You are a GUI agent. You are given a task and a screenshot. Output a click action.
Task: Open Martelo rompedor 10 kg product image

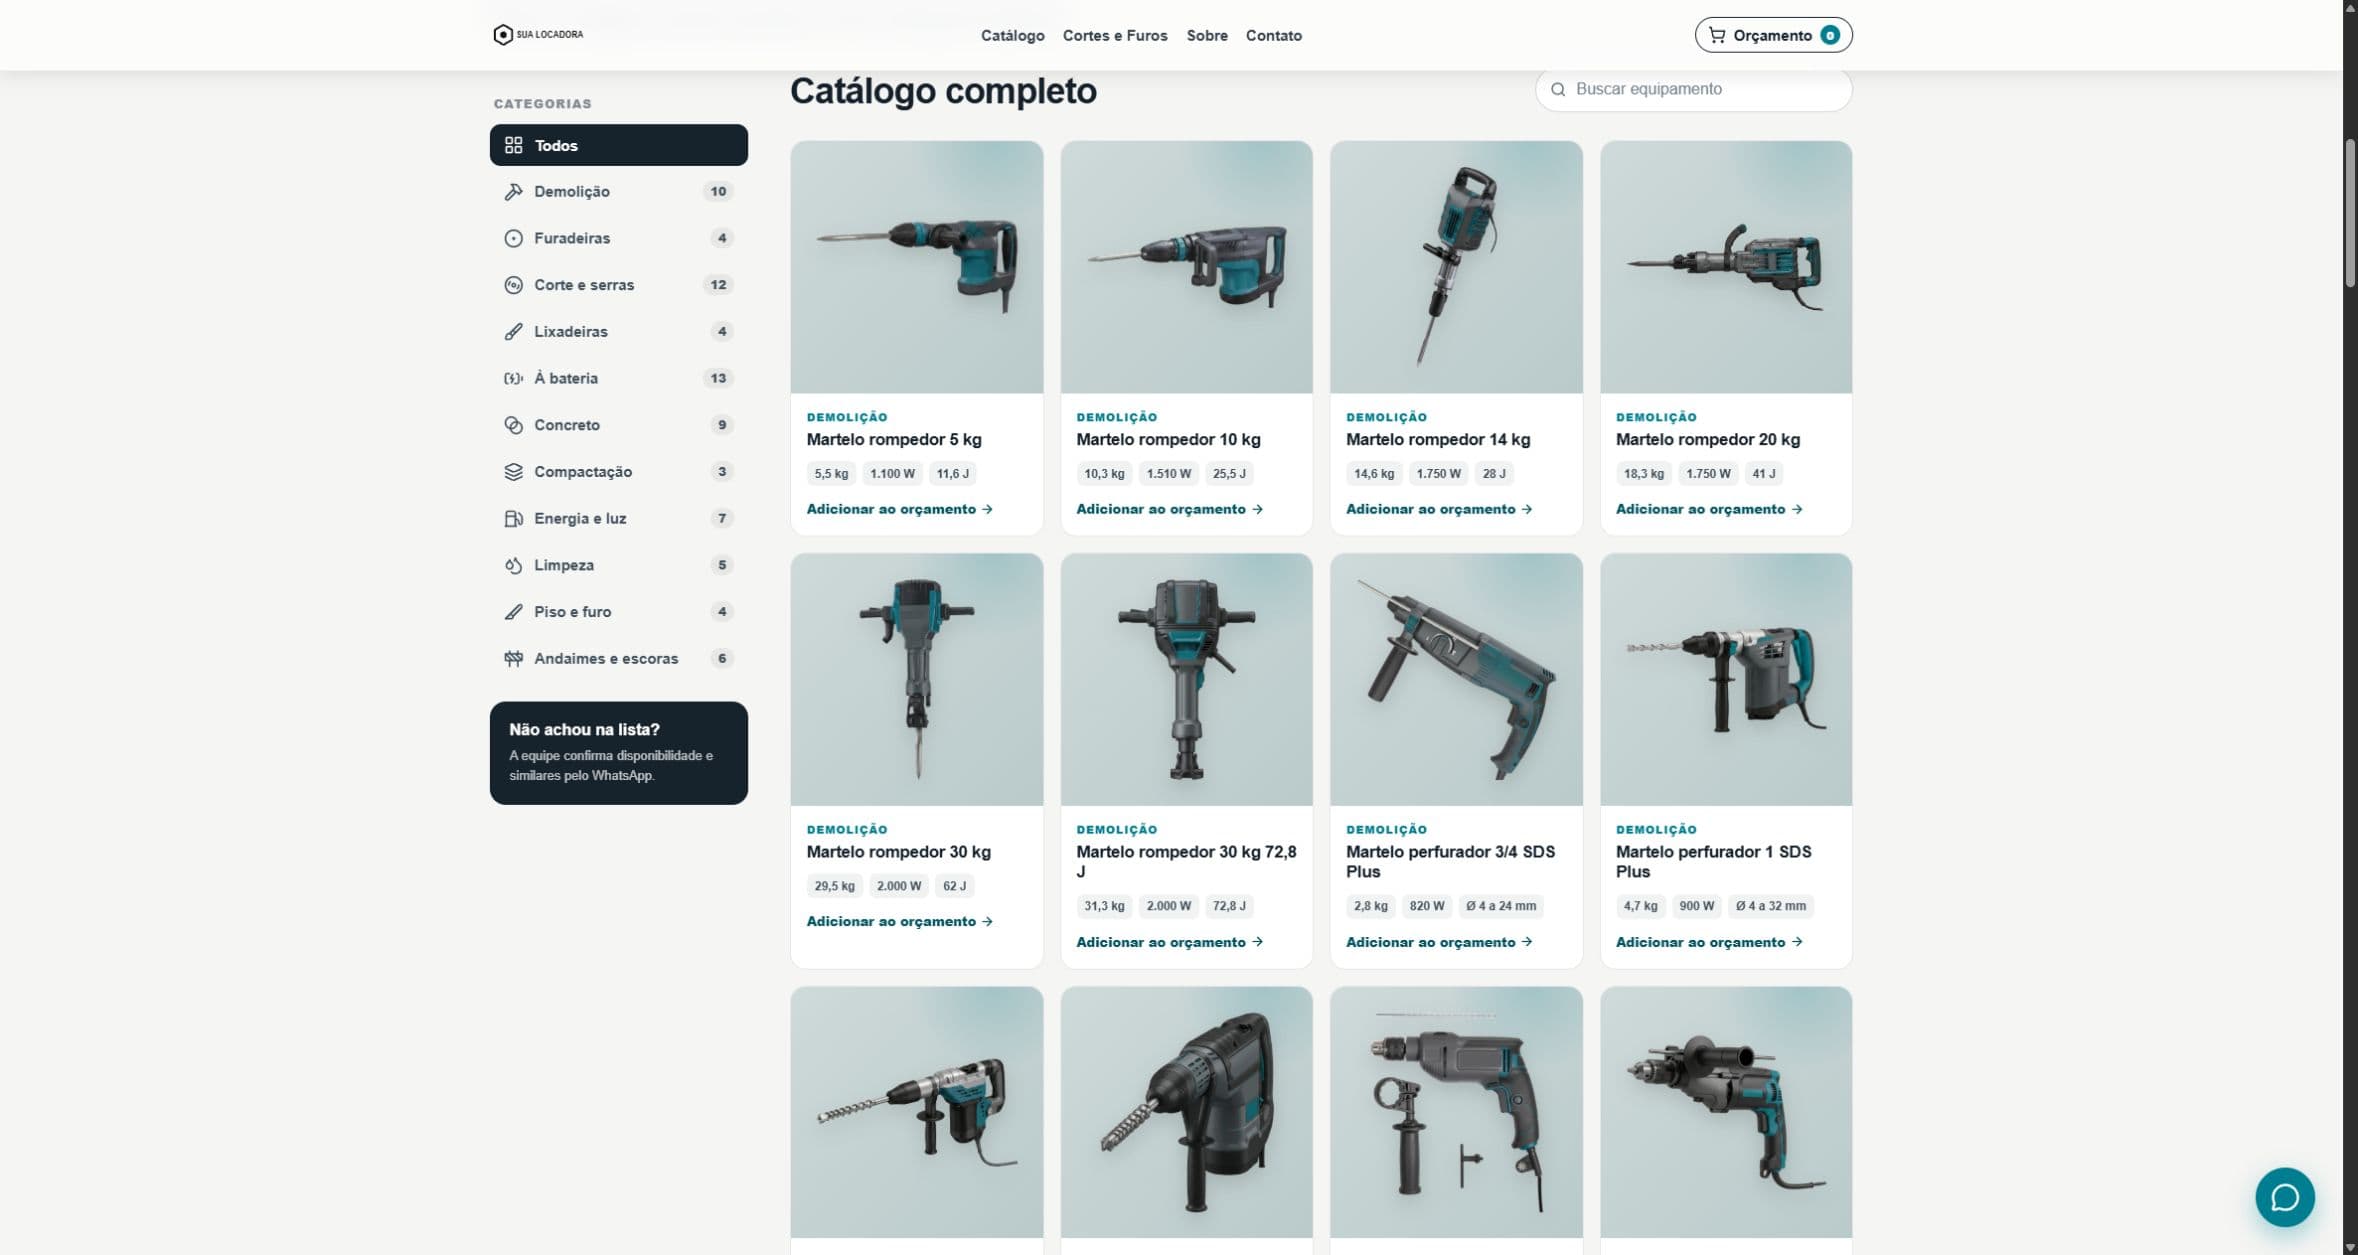click(1186, 267)
